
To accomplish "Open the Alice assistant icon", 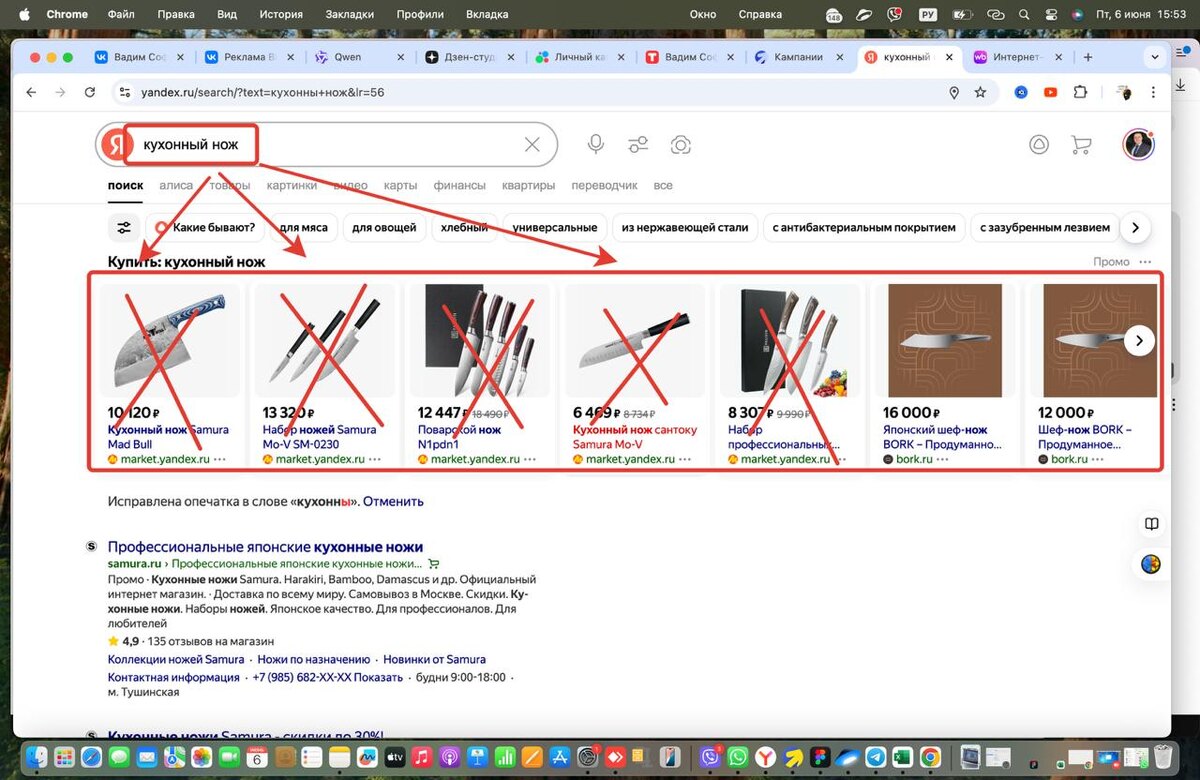I will pyautogui.click(x=1039, y=145).
